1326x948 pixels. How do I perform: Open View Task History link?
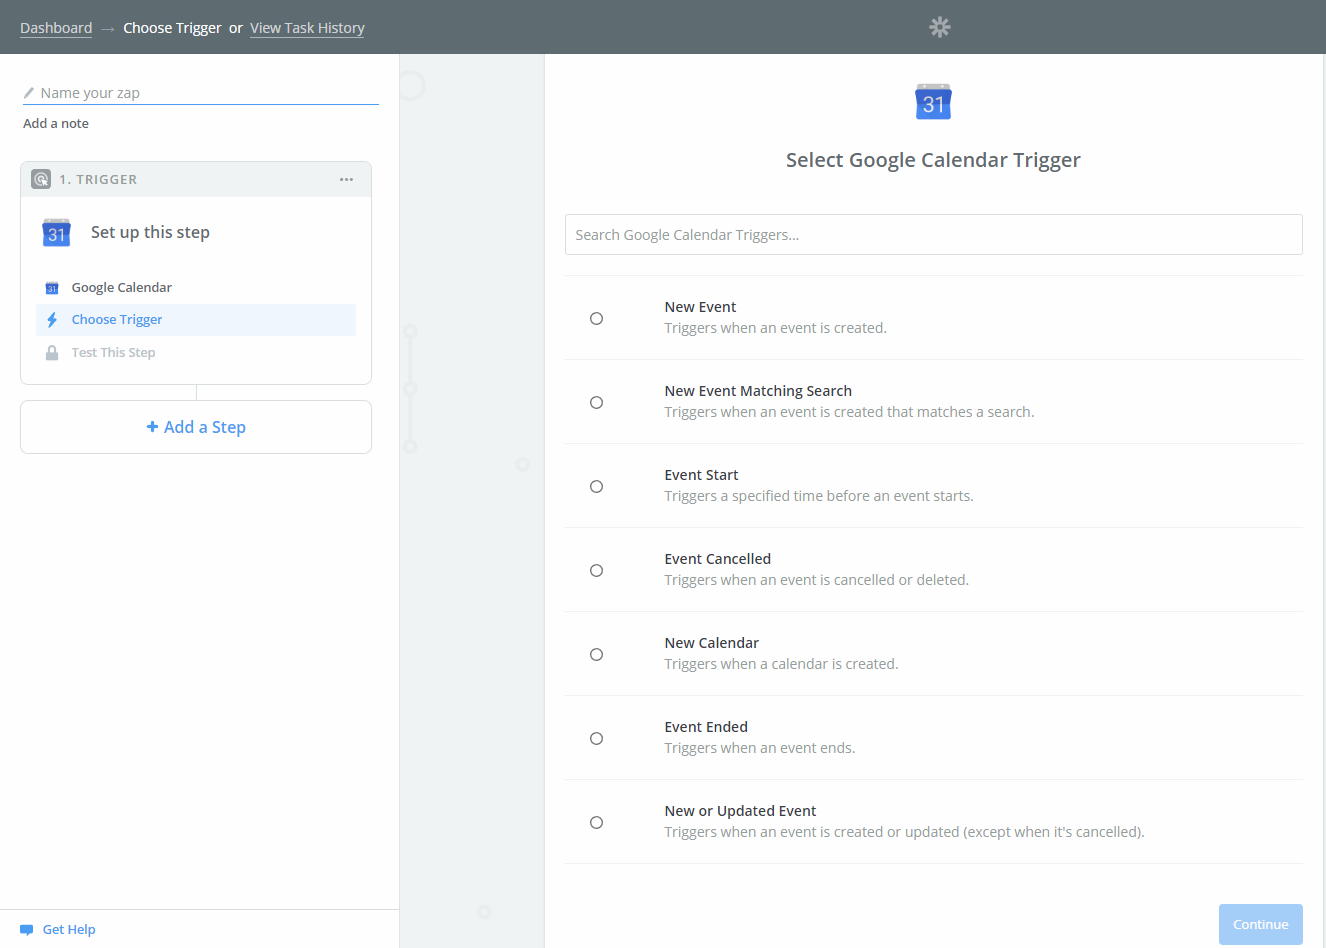coord(307,28)
